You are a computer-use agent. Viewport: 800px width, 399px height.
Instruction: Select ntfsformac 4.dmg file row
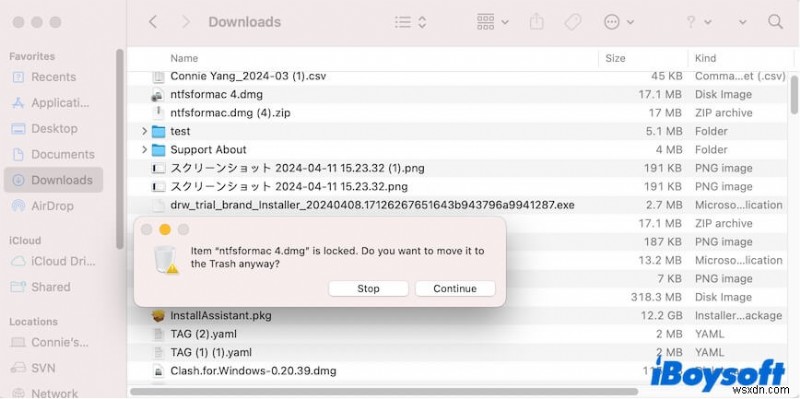456,94
